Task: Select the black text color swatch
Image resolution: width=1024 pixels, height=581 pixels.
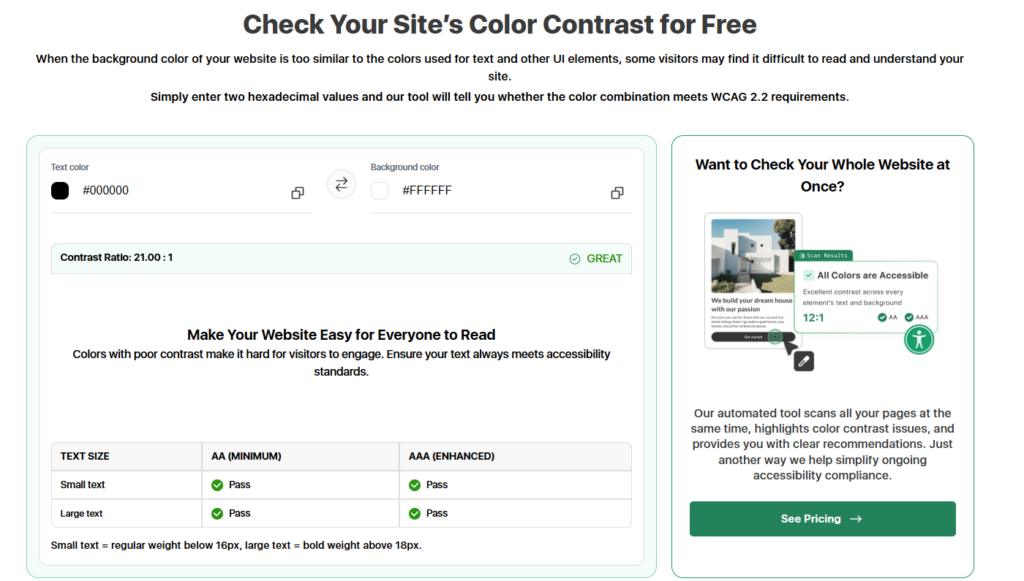Action: [59, 190]
